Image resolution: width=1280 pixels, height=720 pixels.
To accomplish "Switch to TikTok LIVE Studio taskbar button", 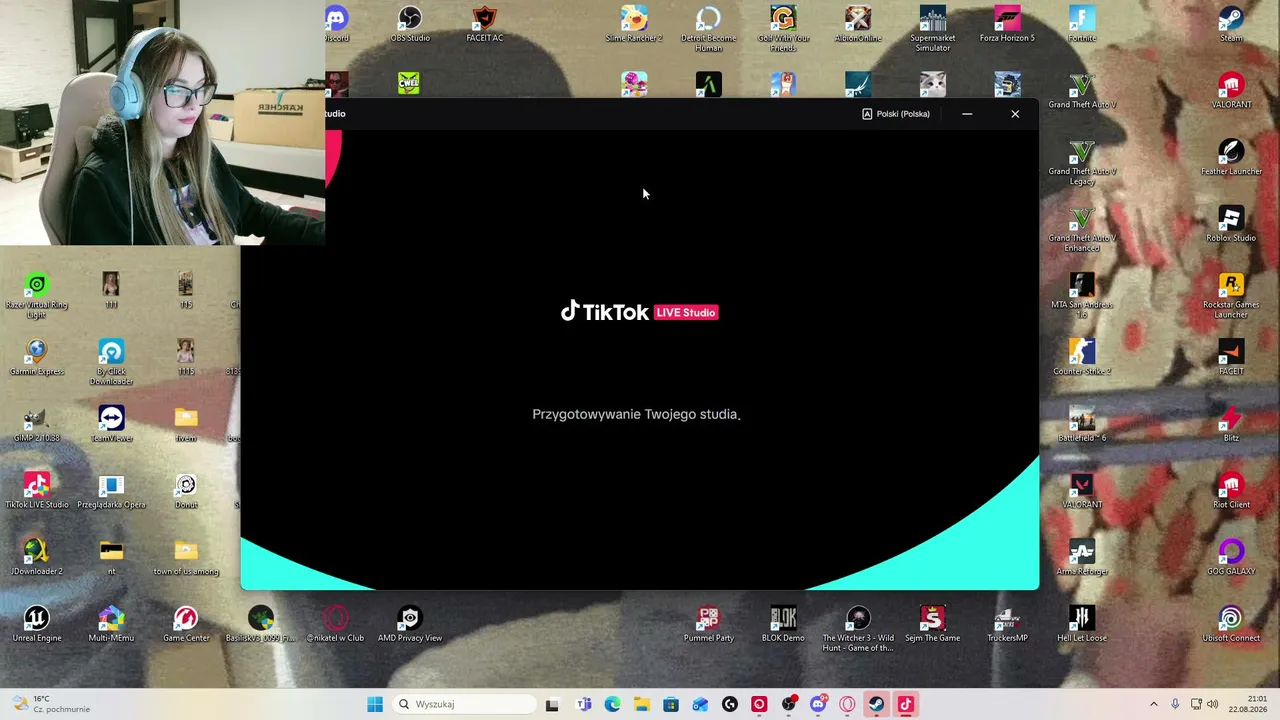I will (906, 704).
